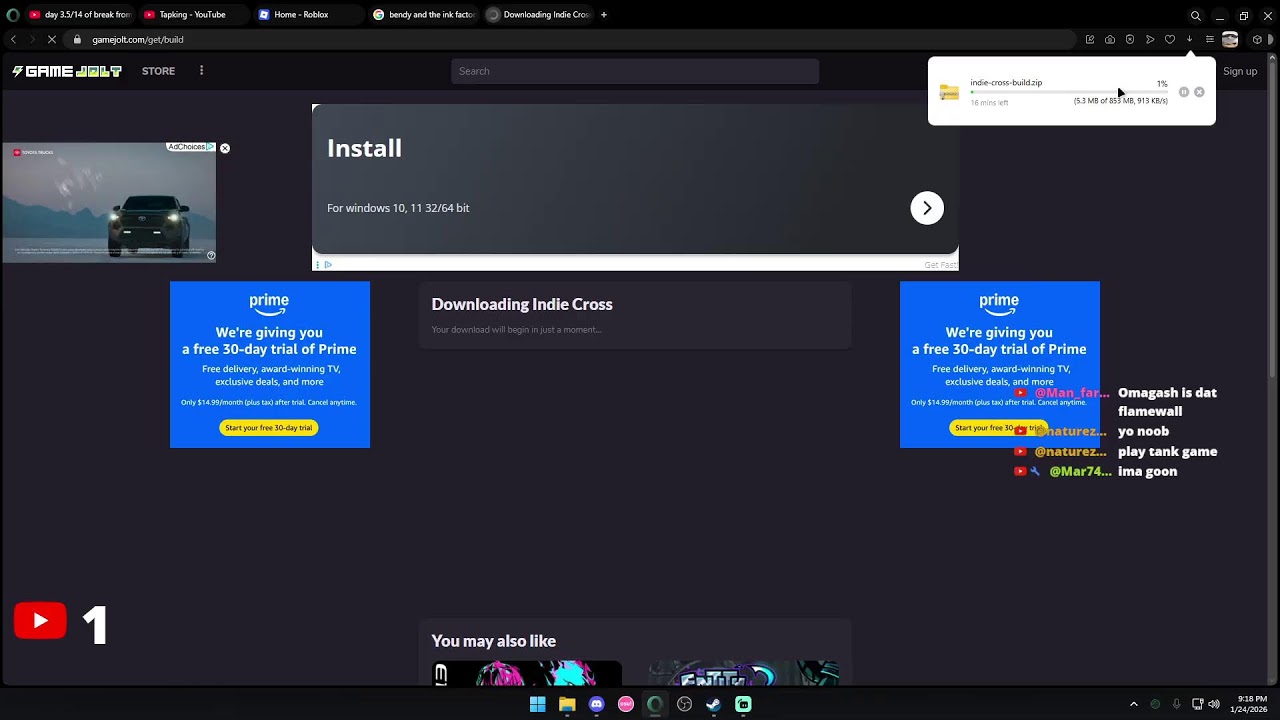Click the page vertical scrollbar
The height and width of the screenshot is (720, 1280).
pos(1273,220)
